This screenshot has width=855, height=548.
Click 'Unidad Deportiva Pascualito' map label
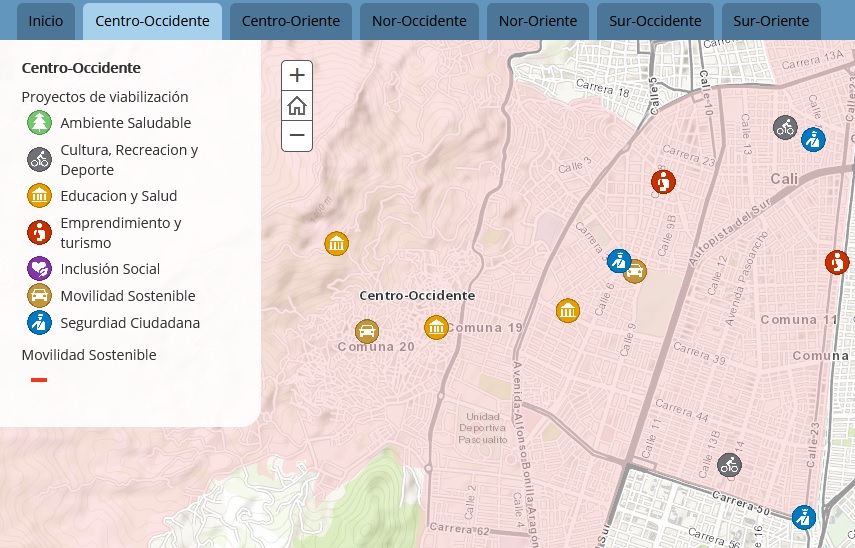pyautogui.click(x=483, y=428)
